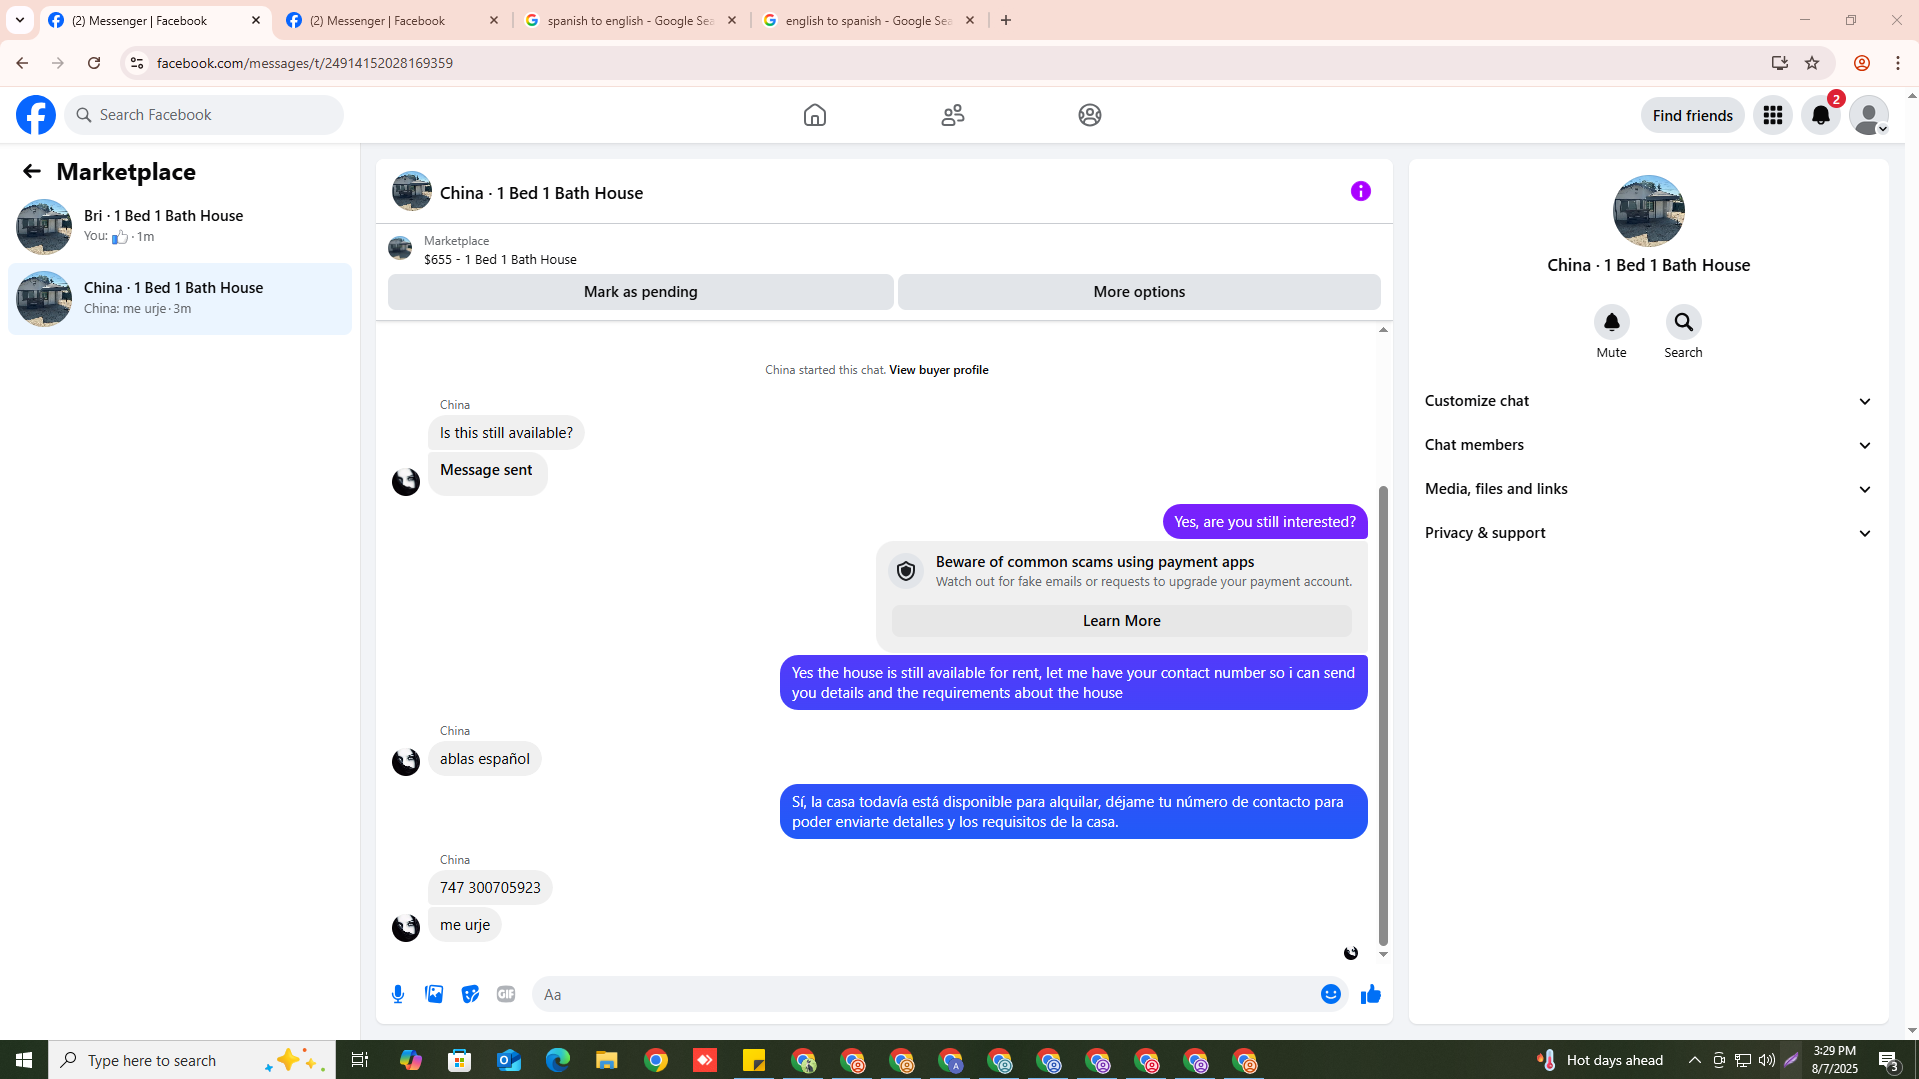
Task: Open Microsoft Edge from taskbar
Action: [558, 1060]
